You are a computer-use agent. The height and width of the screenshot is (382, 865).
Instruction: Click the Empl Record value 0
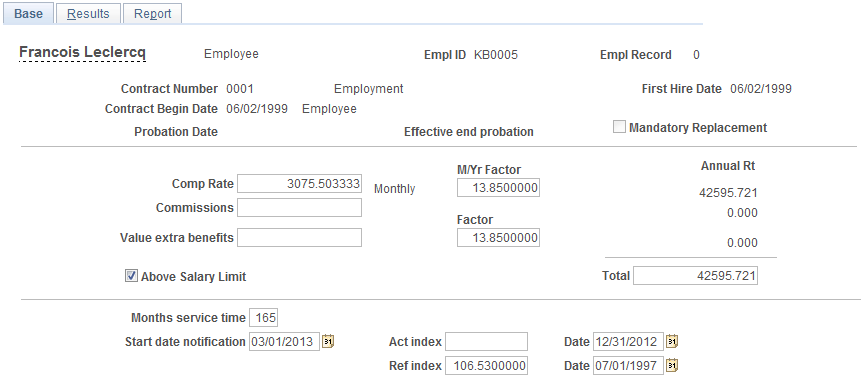click(696, 55)
